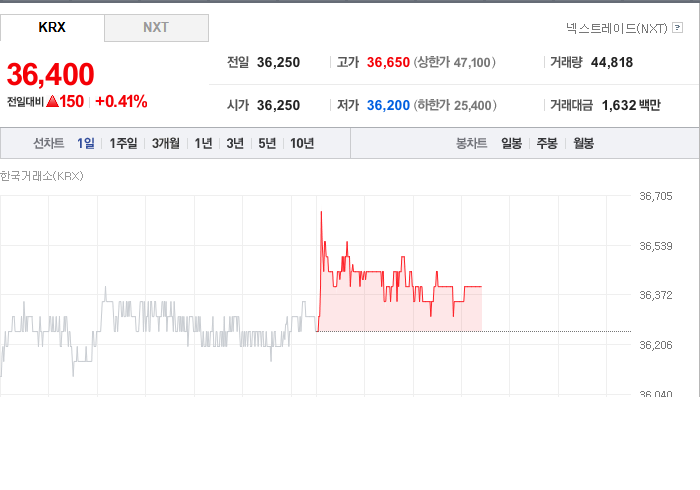Select the 1주일 line chart period

point(123,143)
